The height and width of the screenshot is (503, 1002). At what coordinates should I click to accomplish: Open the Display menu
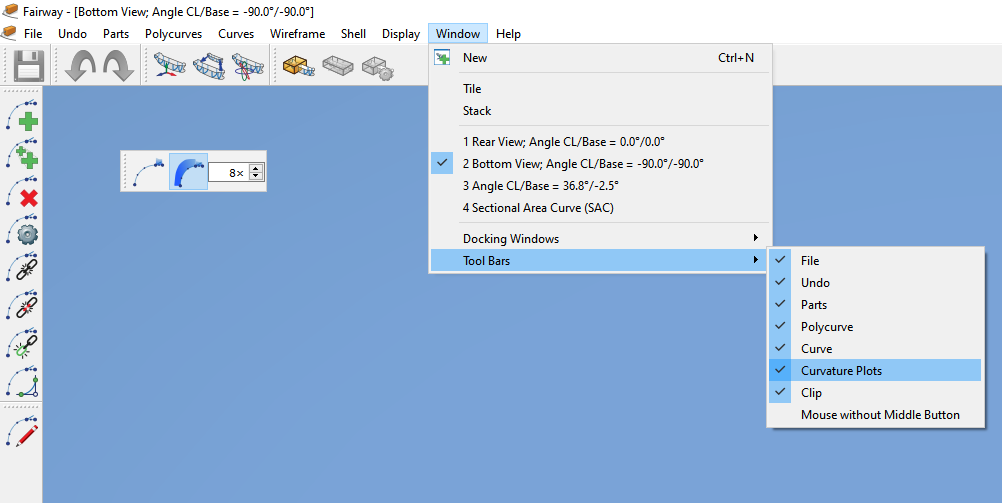pos(401,34)
